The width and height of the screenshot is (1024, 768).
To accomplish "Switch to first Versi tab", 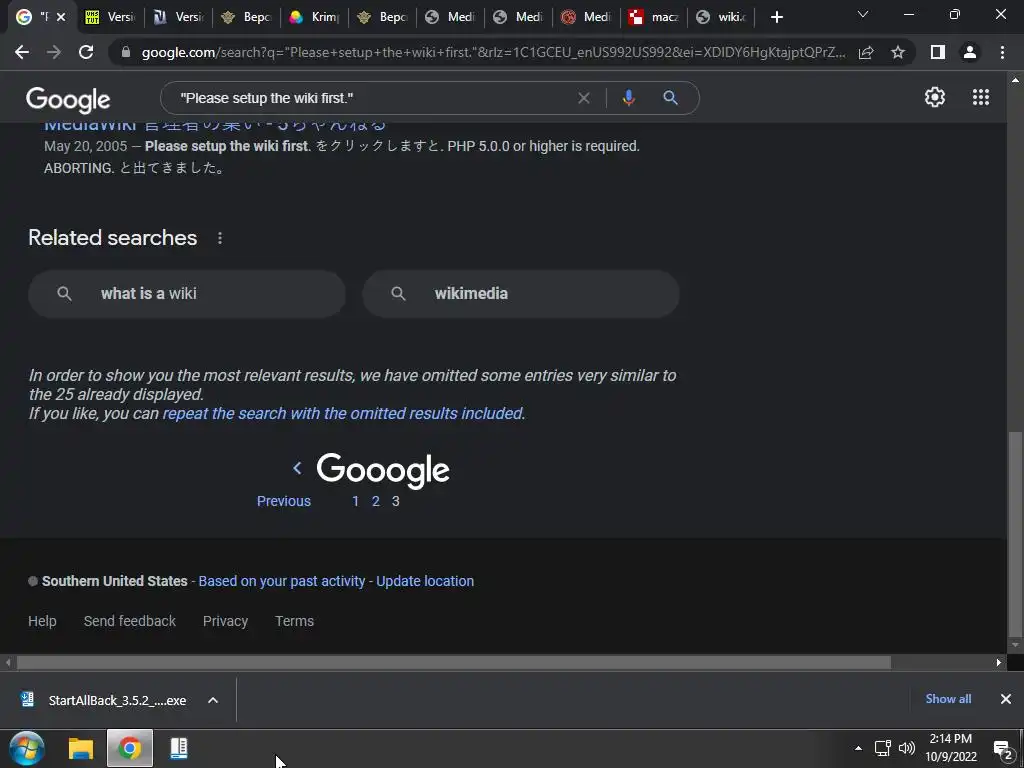I will (110, 17).
